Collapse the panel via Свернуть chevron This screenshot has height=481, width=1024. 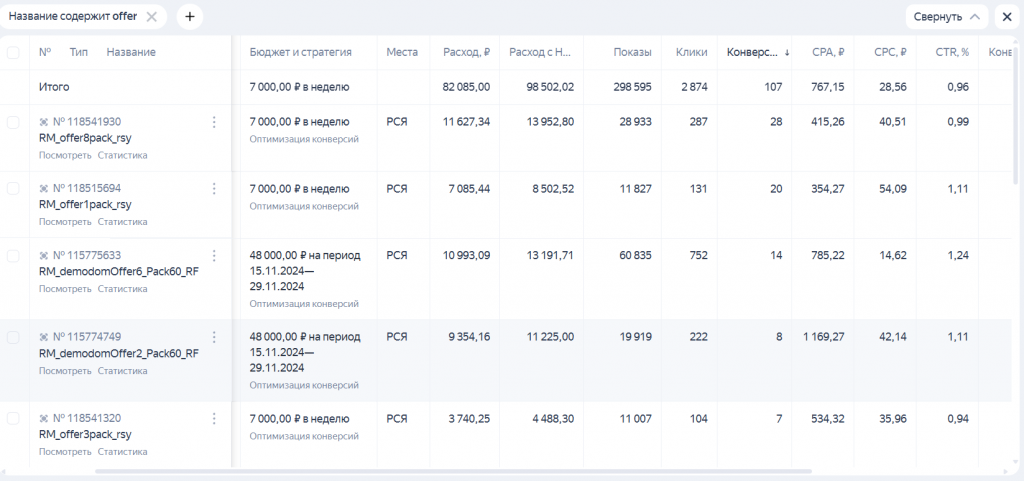pos(974,17)
